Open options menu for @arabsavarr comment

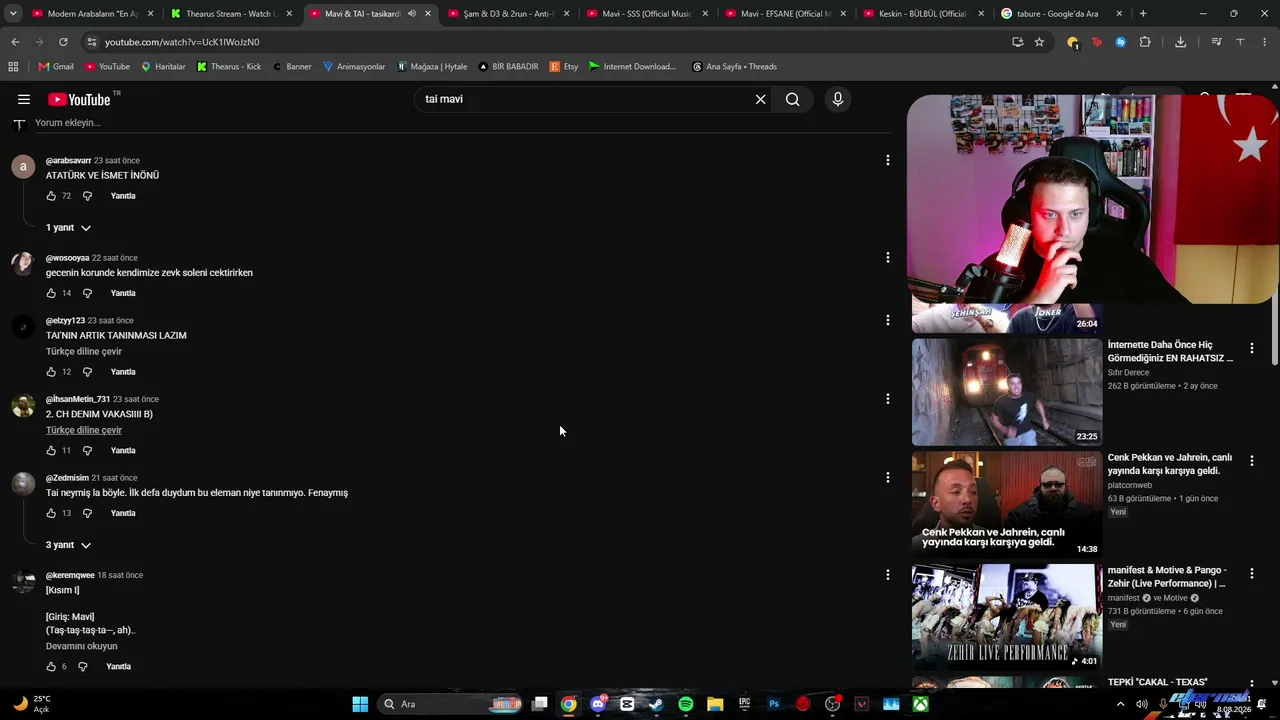tap(887, 160)
